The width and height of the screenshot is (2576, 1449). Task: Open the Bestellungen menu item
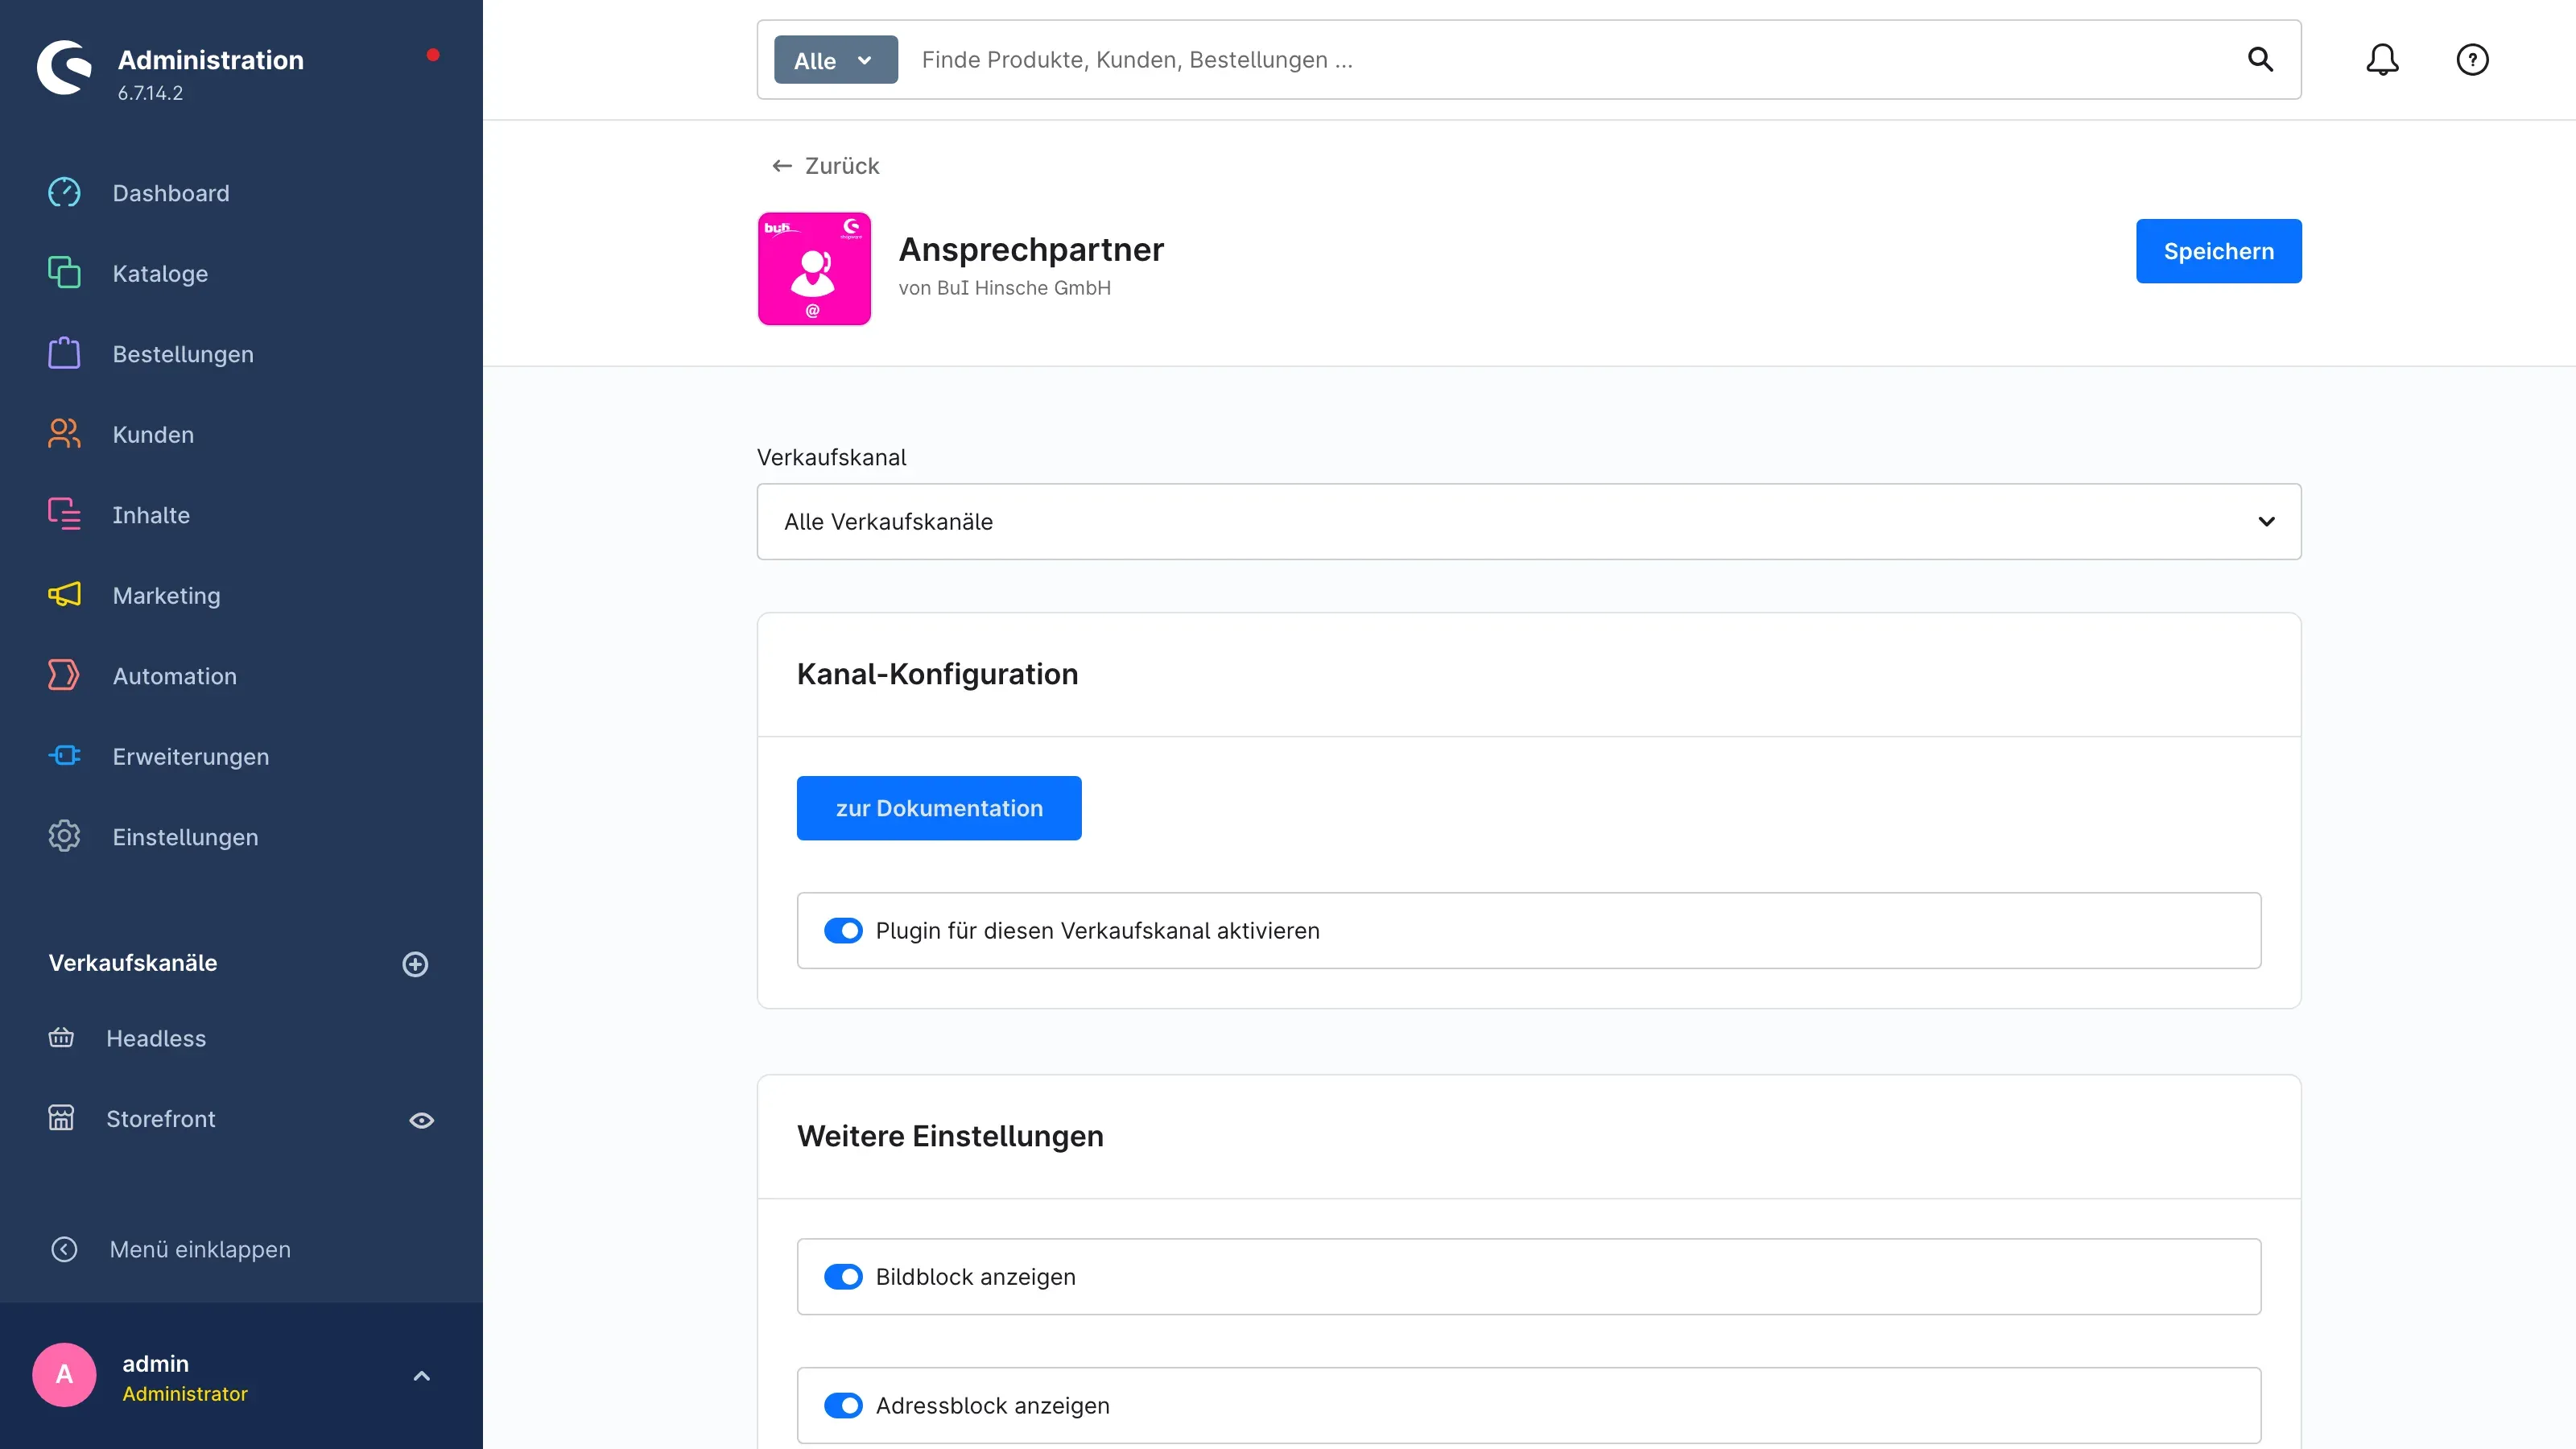(183, 354)
